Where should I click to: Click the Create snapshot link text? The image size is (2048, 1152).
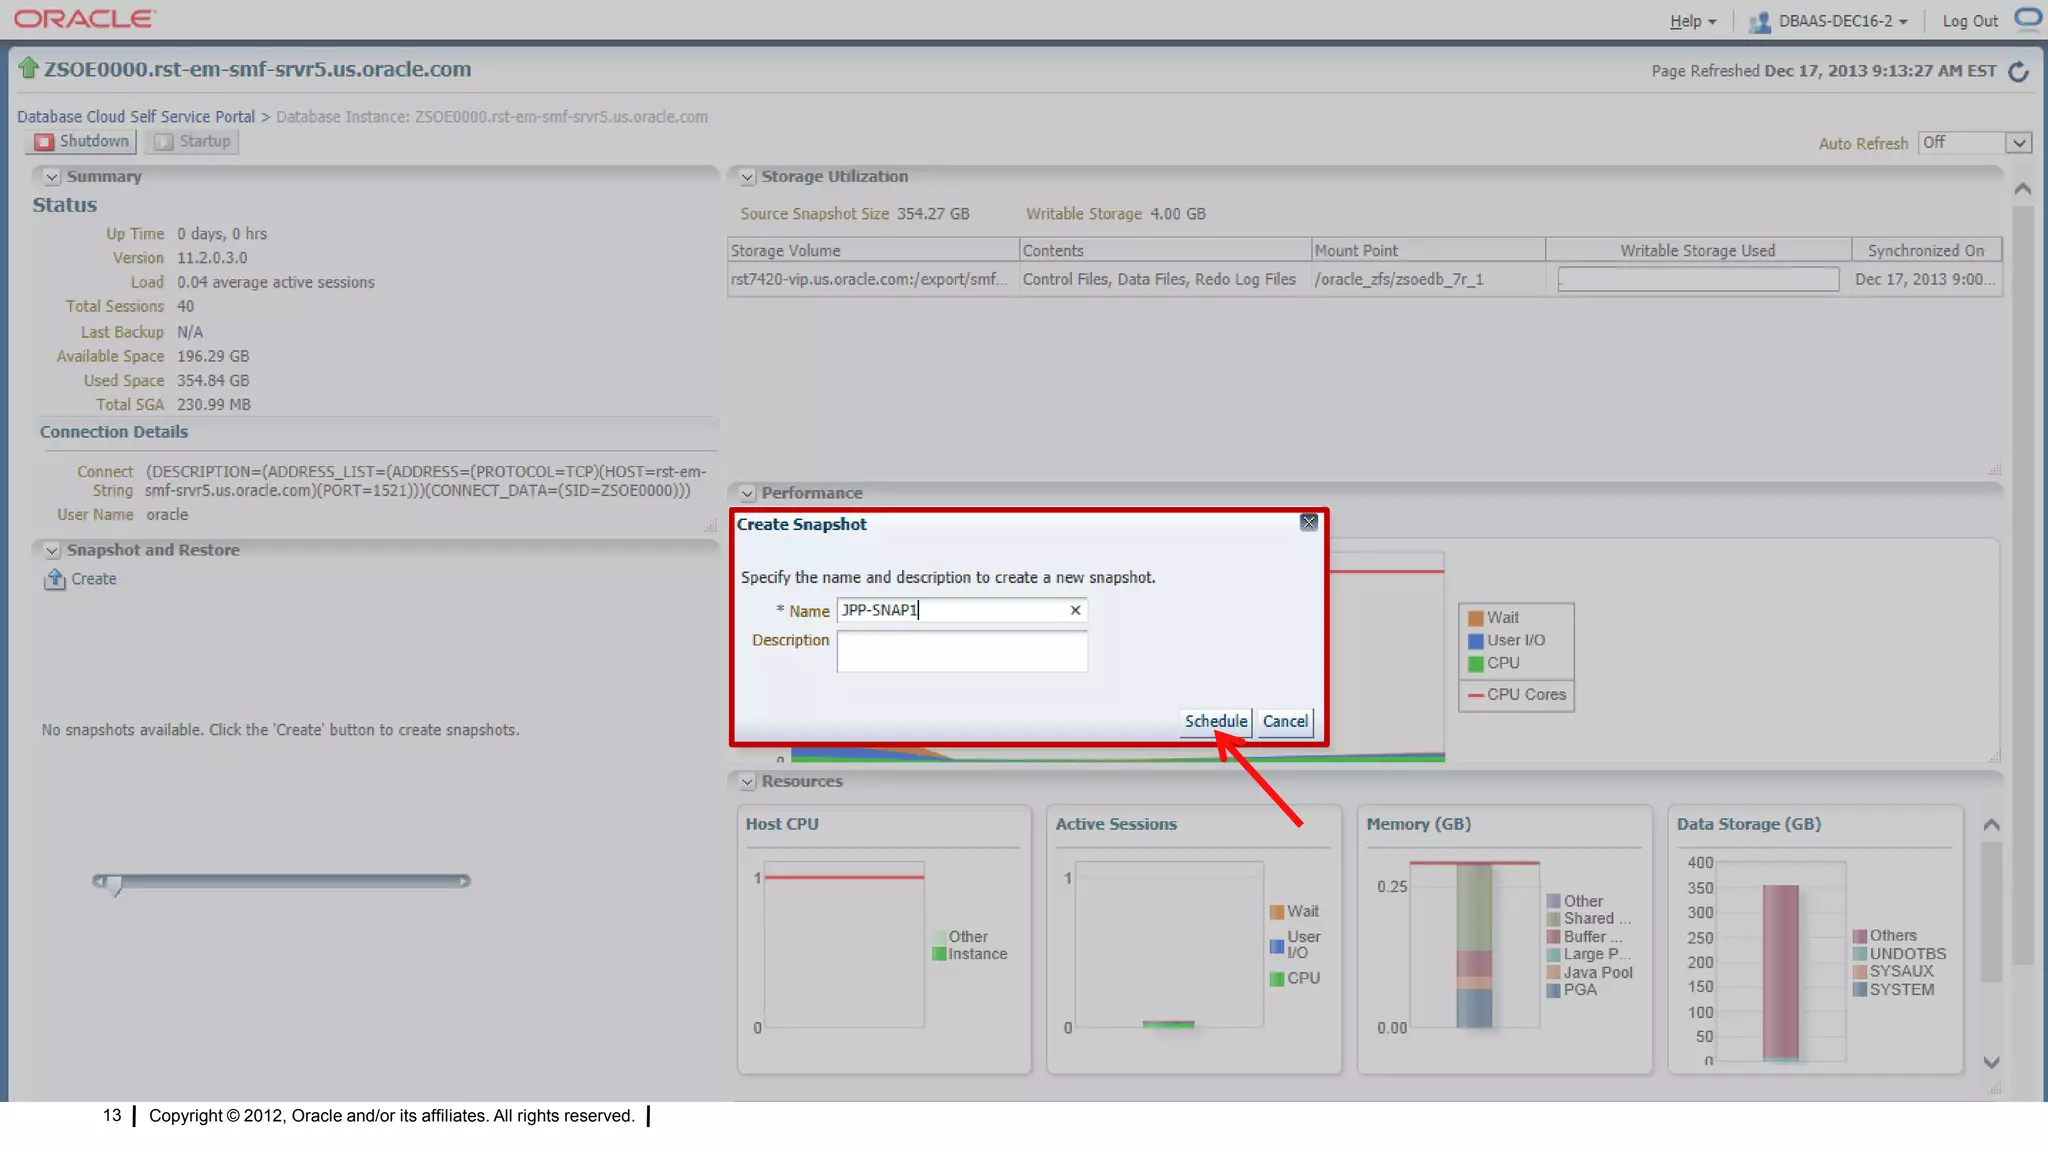(94, 579)
